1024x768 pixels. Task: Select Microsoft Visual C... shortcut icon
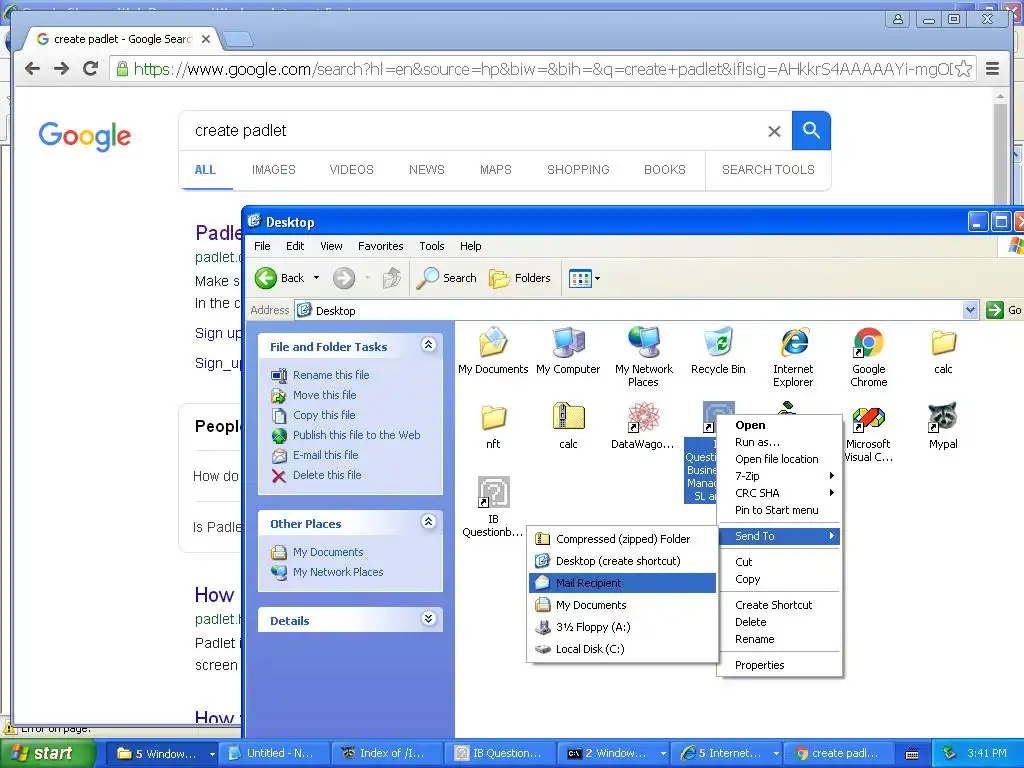click(869, 432)
